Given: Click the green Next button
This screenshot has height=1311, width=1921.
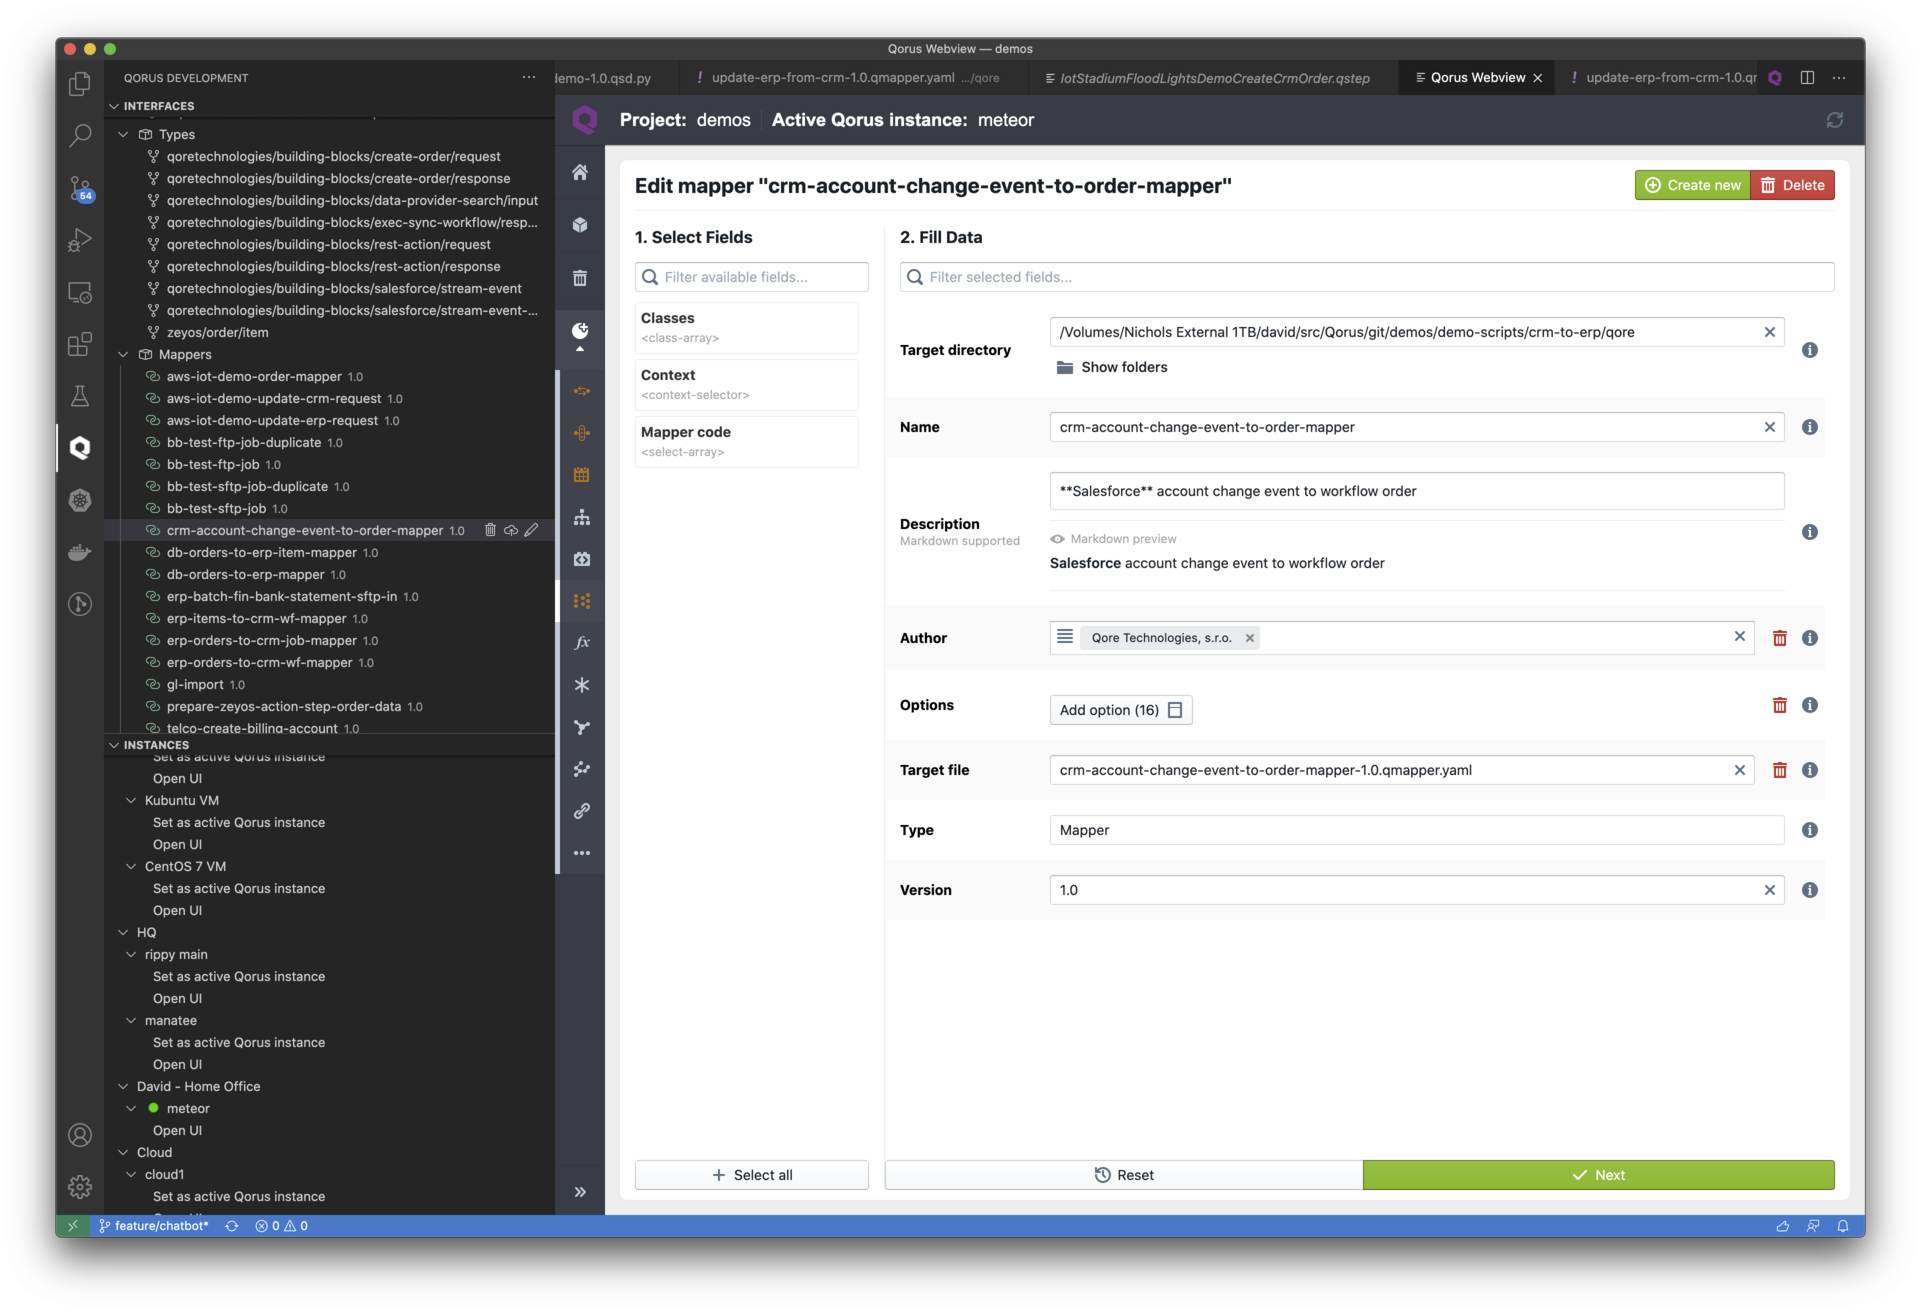Looking at the screenshot, I should point(1598,1175).
